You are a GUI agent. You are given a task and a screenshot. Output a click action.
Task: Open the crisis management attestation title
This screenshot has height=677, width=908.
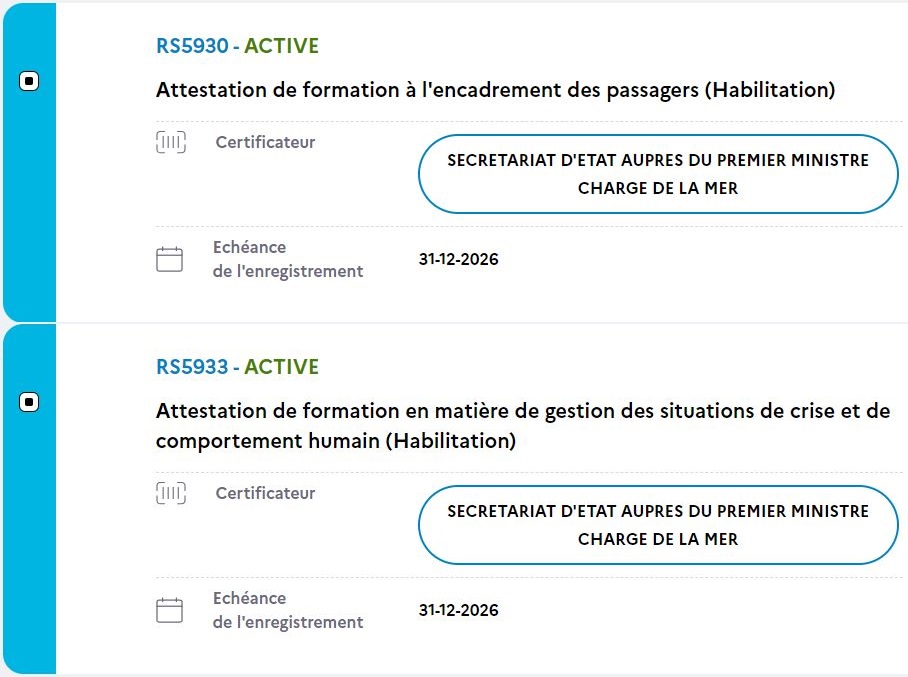pyautogui.click(x=522, y=426)
